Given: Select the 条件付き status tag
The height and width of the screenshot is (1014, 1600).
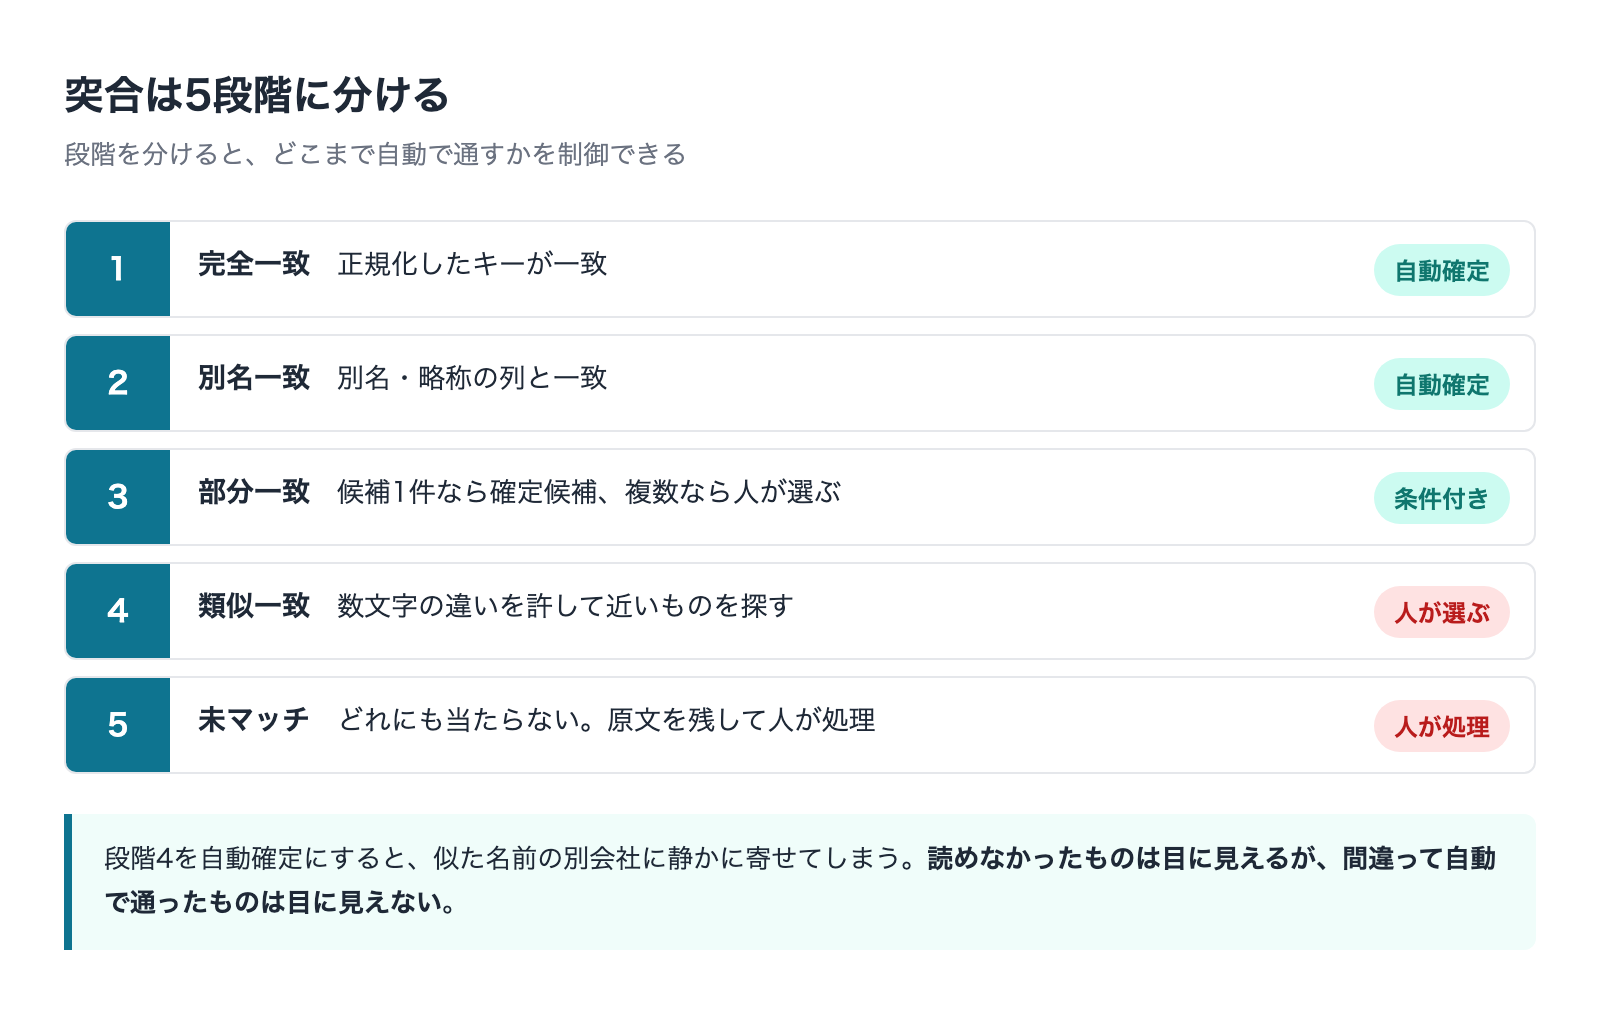Looking at the screenshot, I should (1441, 498).
